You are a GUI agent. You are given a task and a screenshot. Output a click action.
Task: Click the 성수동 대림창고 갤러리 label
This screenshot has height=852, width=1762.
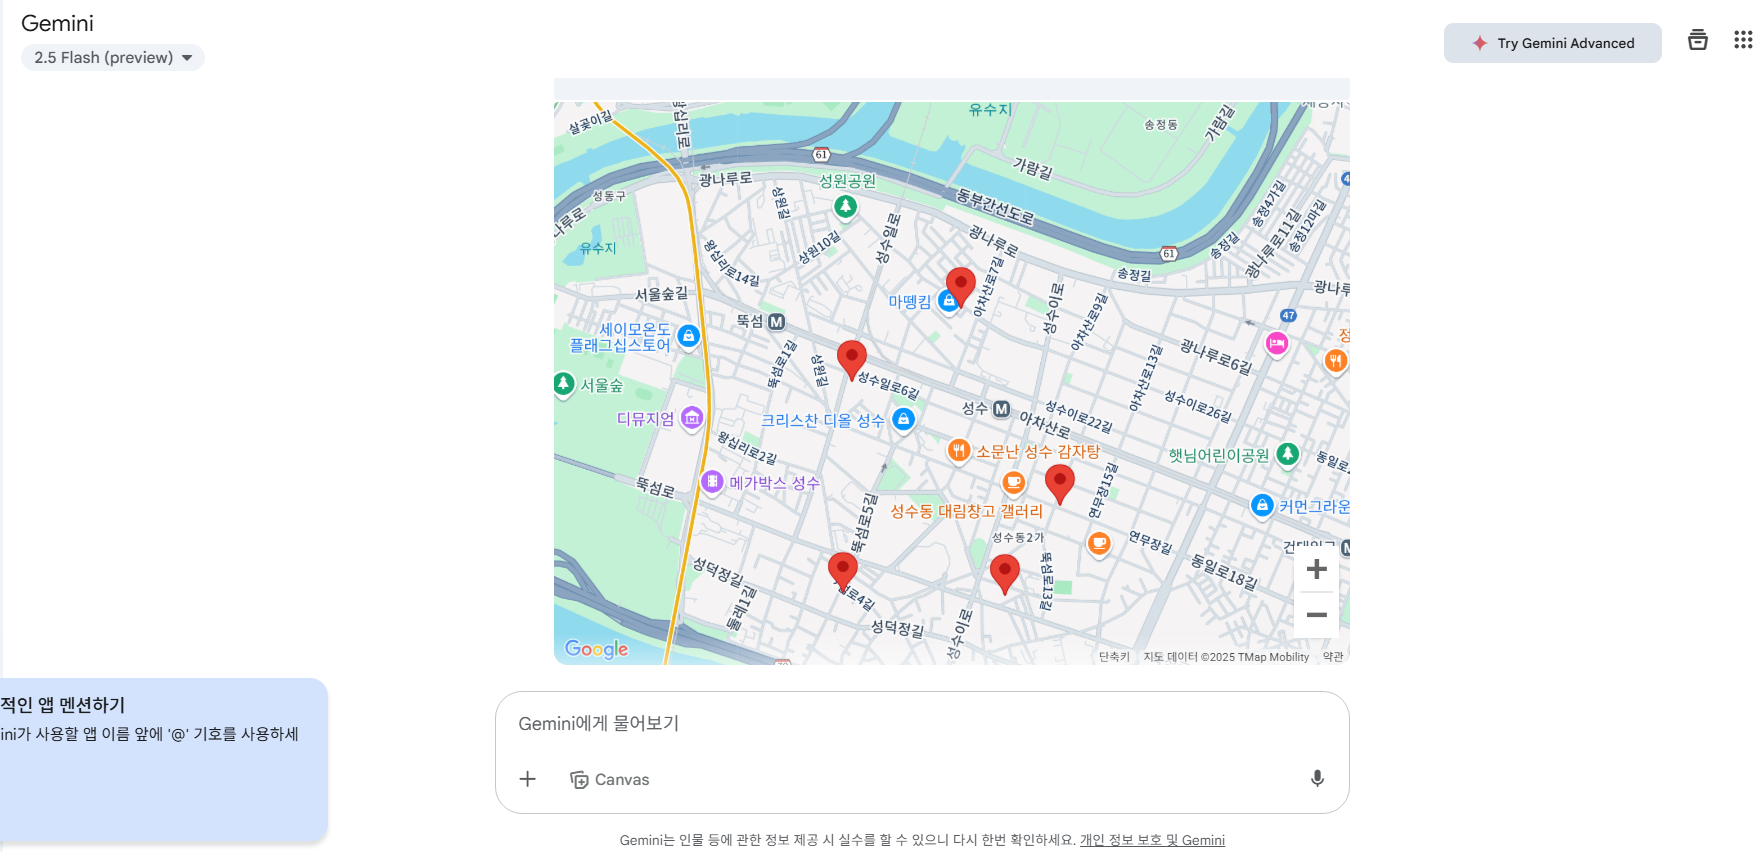(x=966, y=511)
